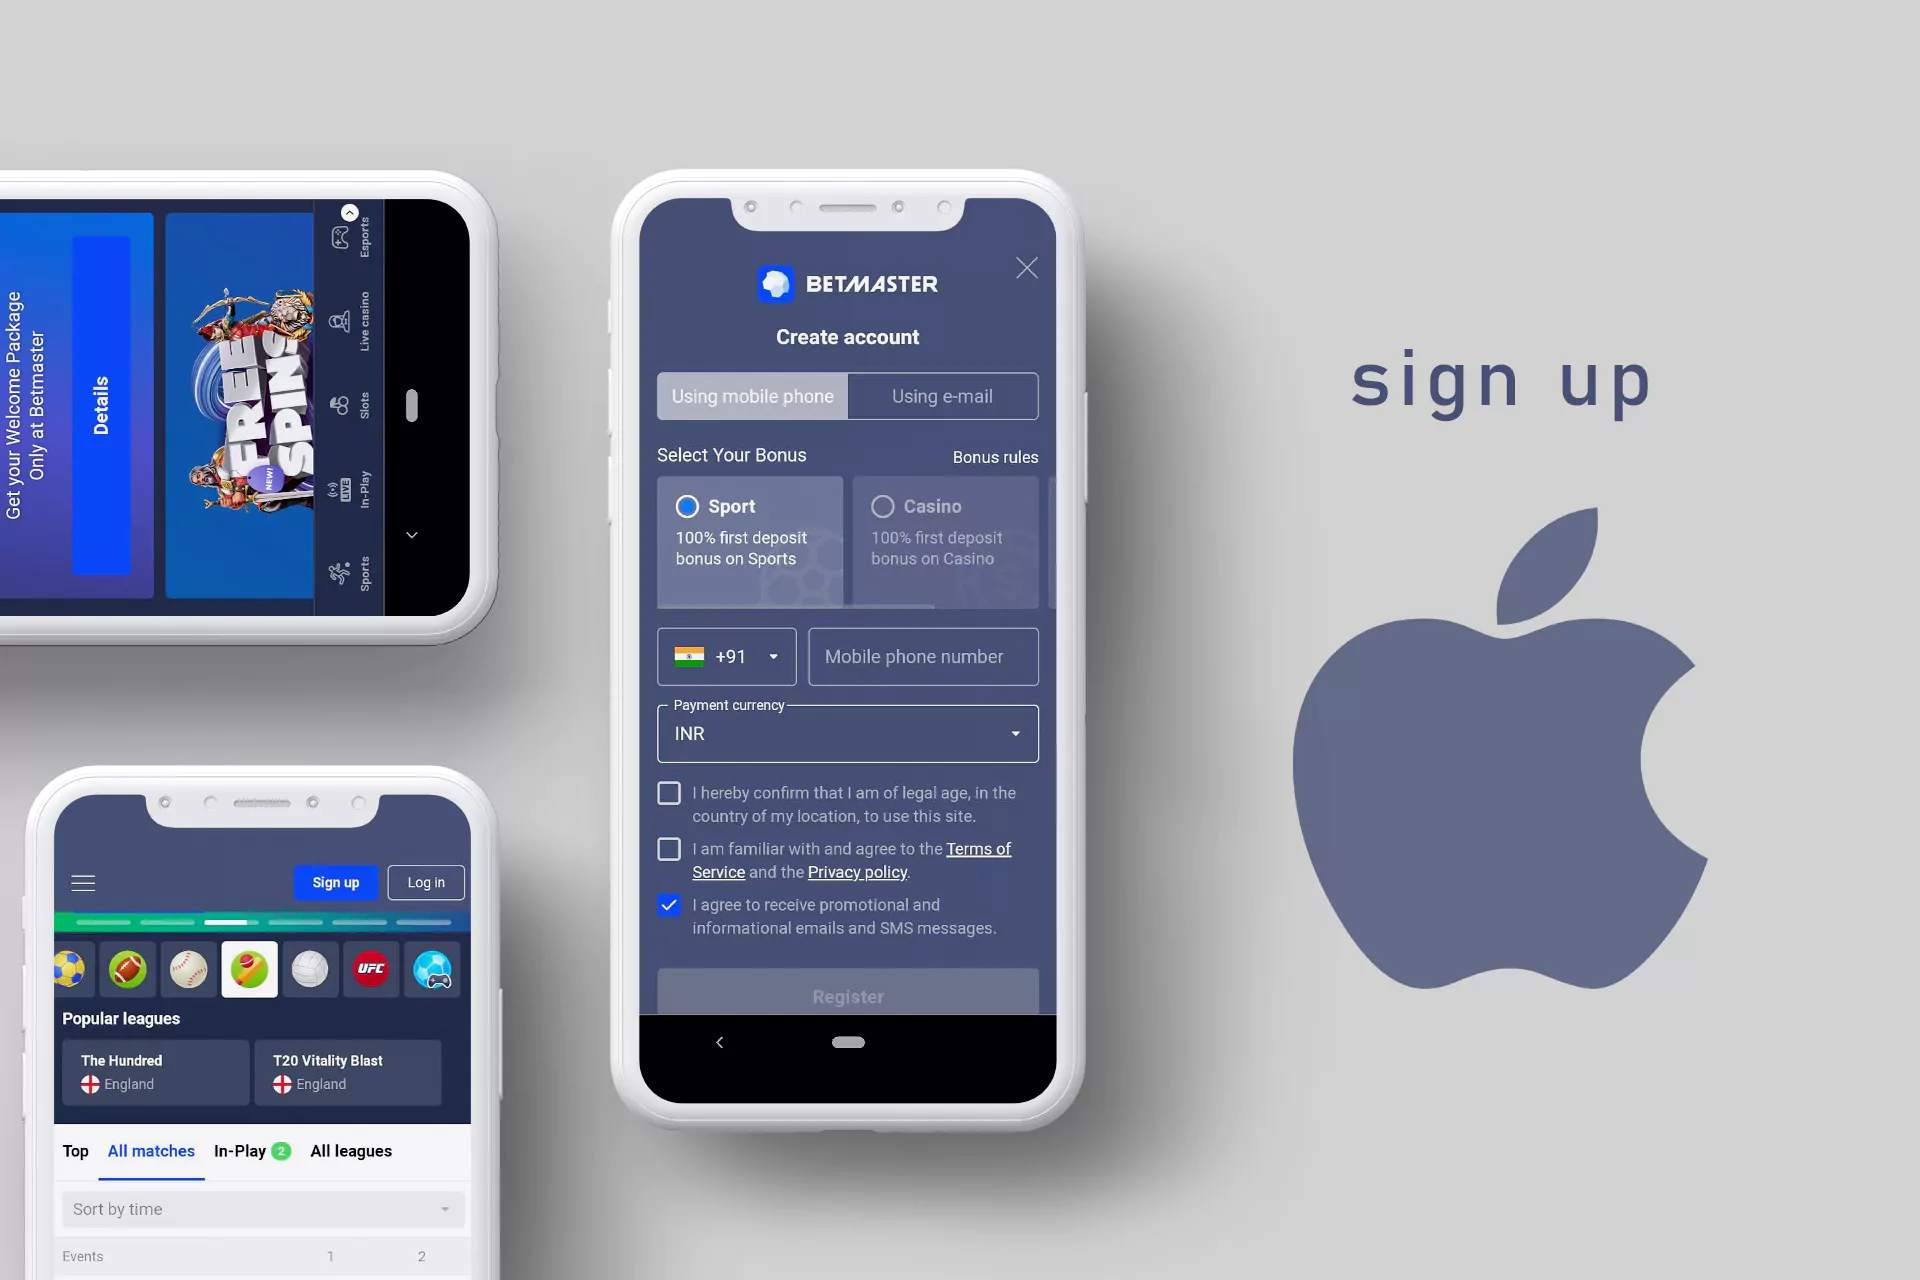Click the Register button

(x=847, y=994)
